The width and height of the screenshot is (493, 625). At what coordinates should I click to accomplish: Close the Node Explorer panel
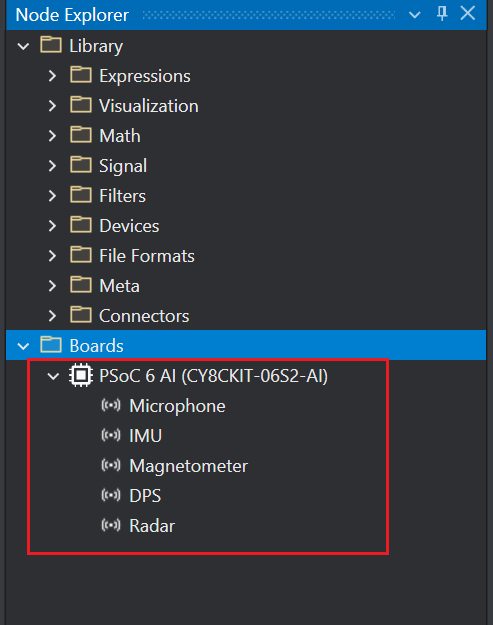[x=467, y=13]
